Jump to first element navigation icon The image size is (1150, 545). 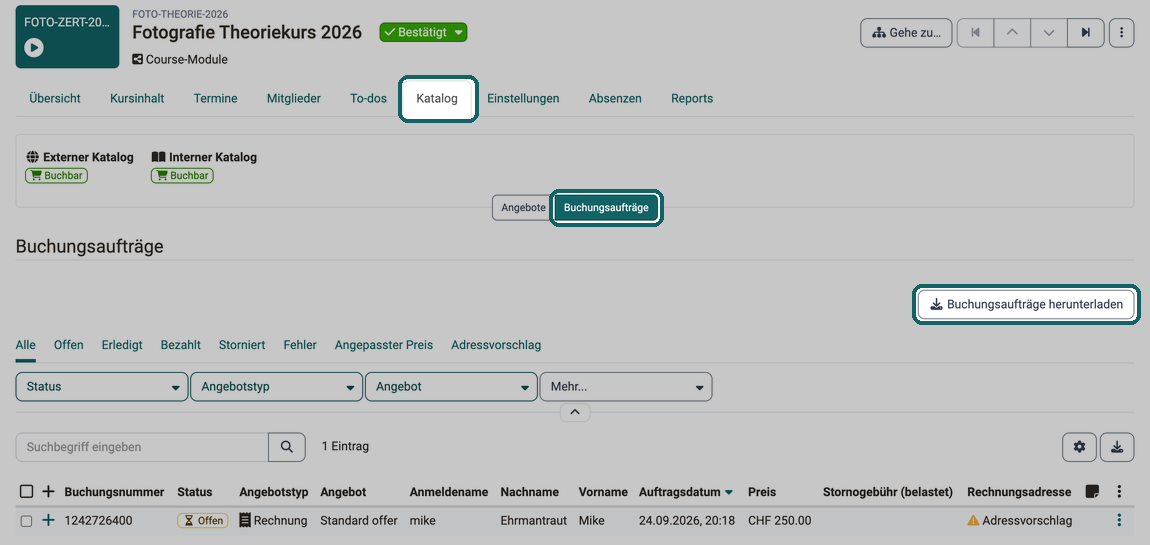tap(975, 33)
